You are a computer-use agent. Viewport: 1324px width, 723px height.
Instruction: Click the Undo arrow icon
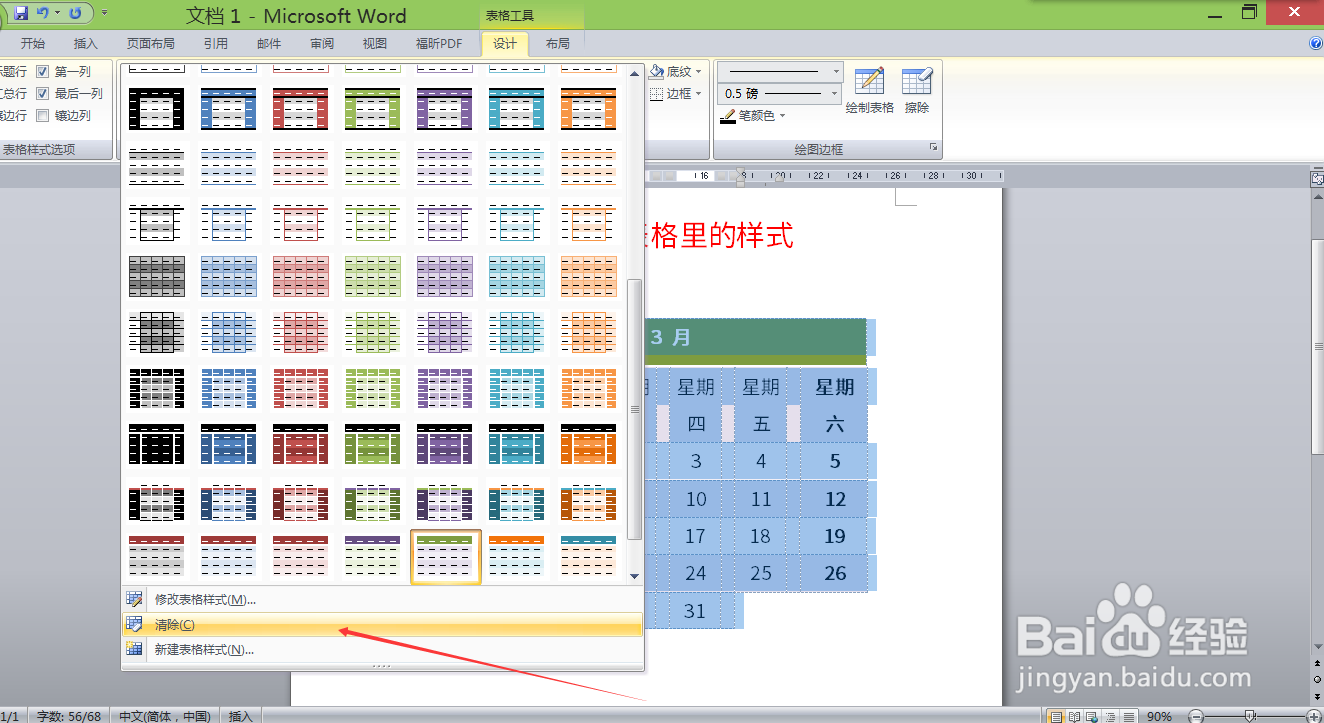(x=42, y=13)
